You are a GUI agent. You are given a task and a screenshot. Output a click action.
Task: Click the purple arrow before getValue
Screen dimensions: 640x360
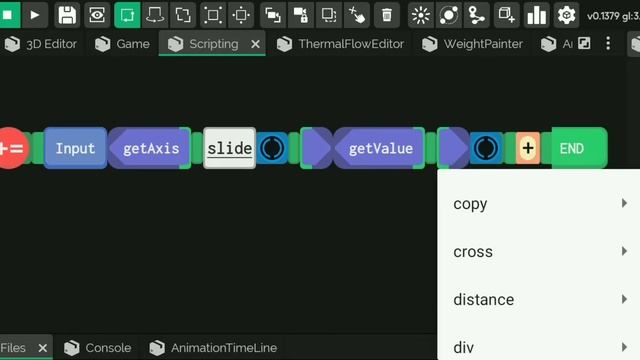tap(316, 148)
